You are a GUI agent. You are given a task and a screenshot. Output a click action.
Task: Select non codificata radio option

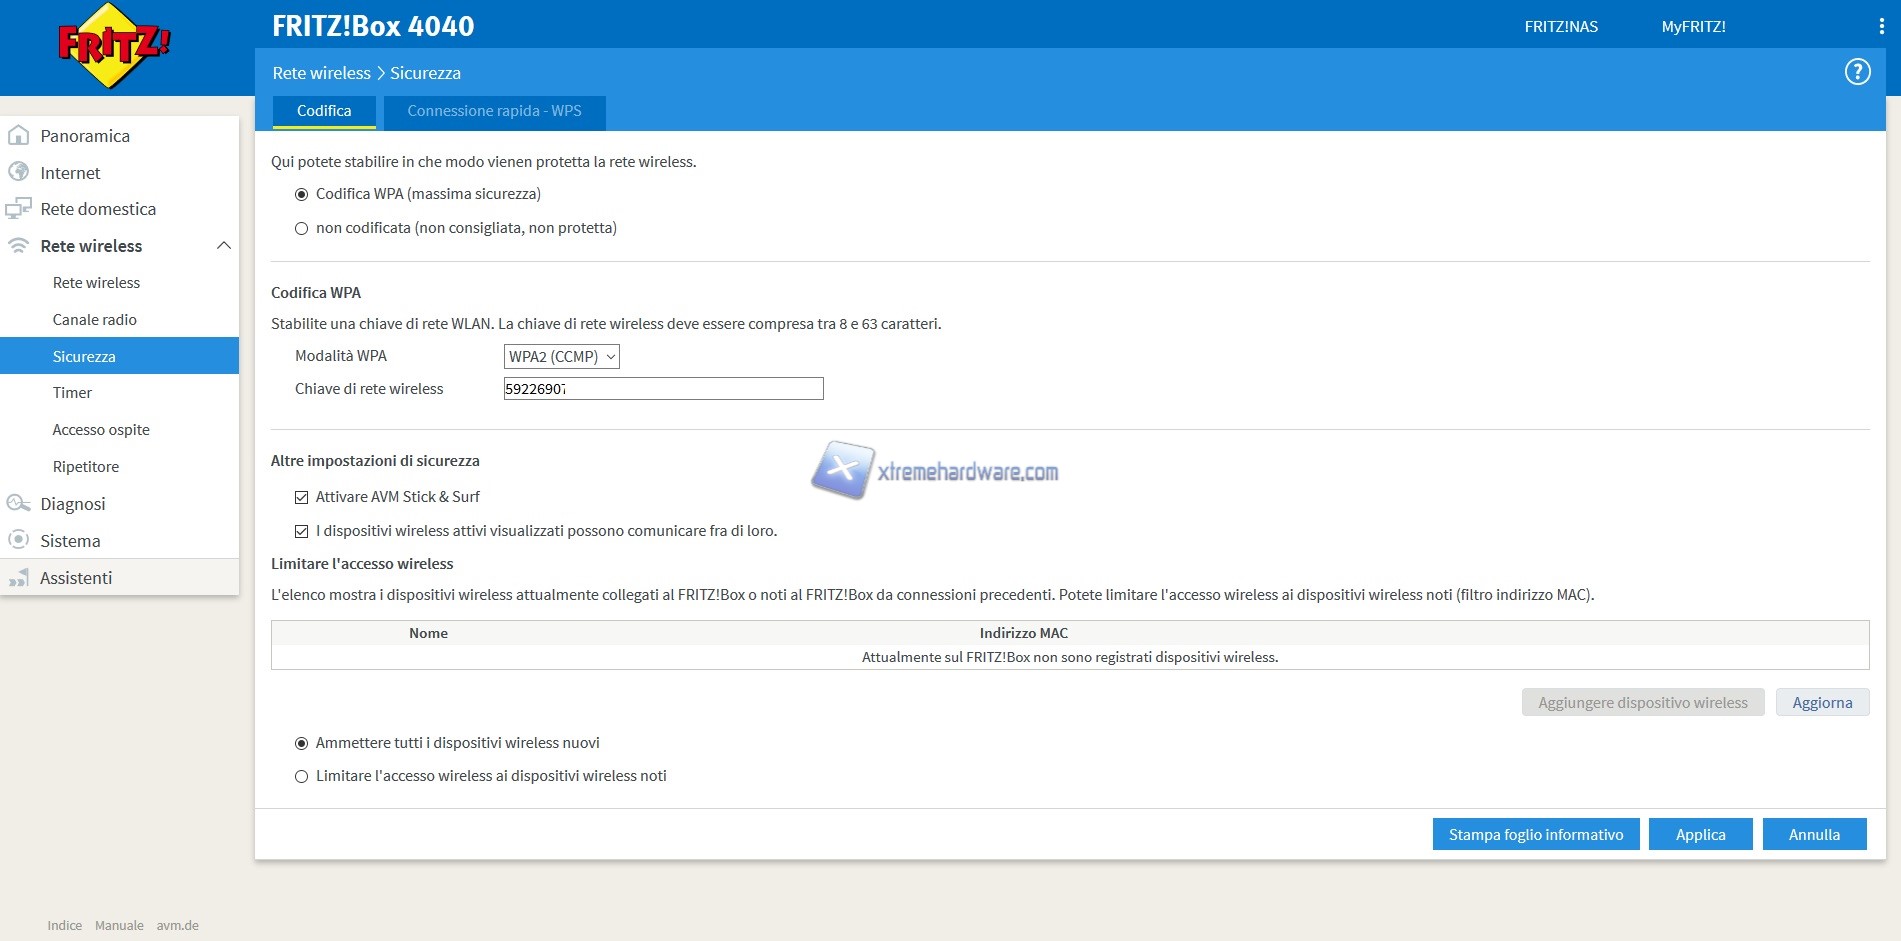[x=301, y=229]
